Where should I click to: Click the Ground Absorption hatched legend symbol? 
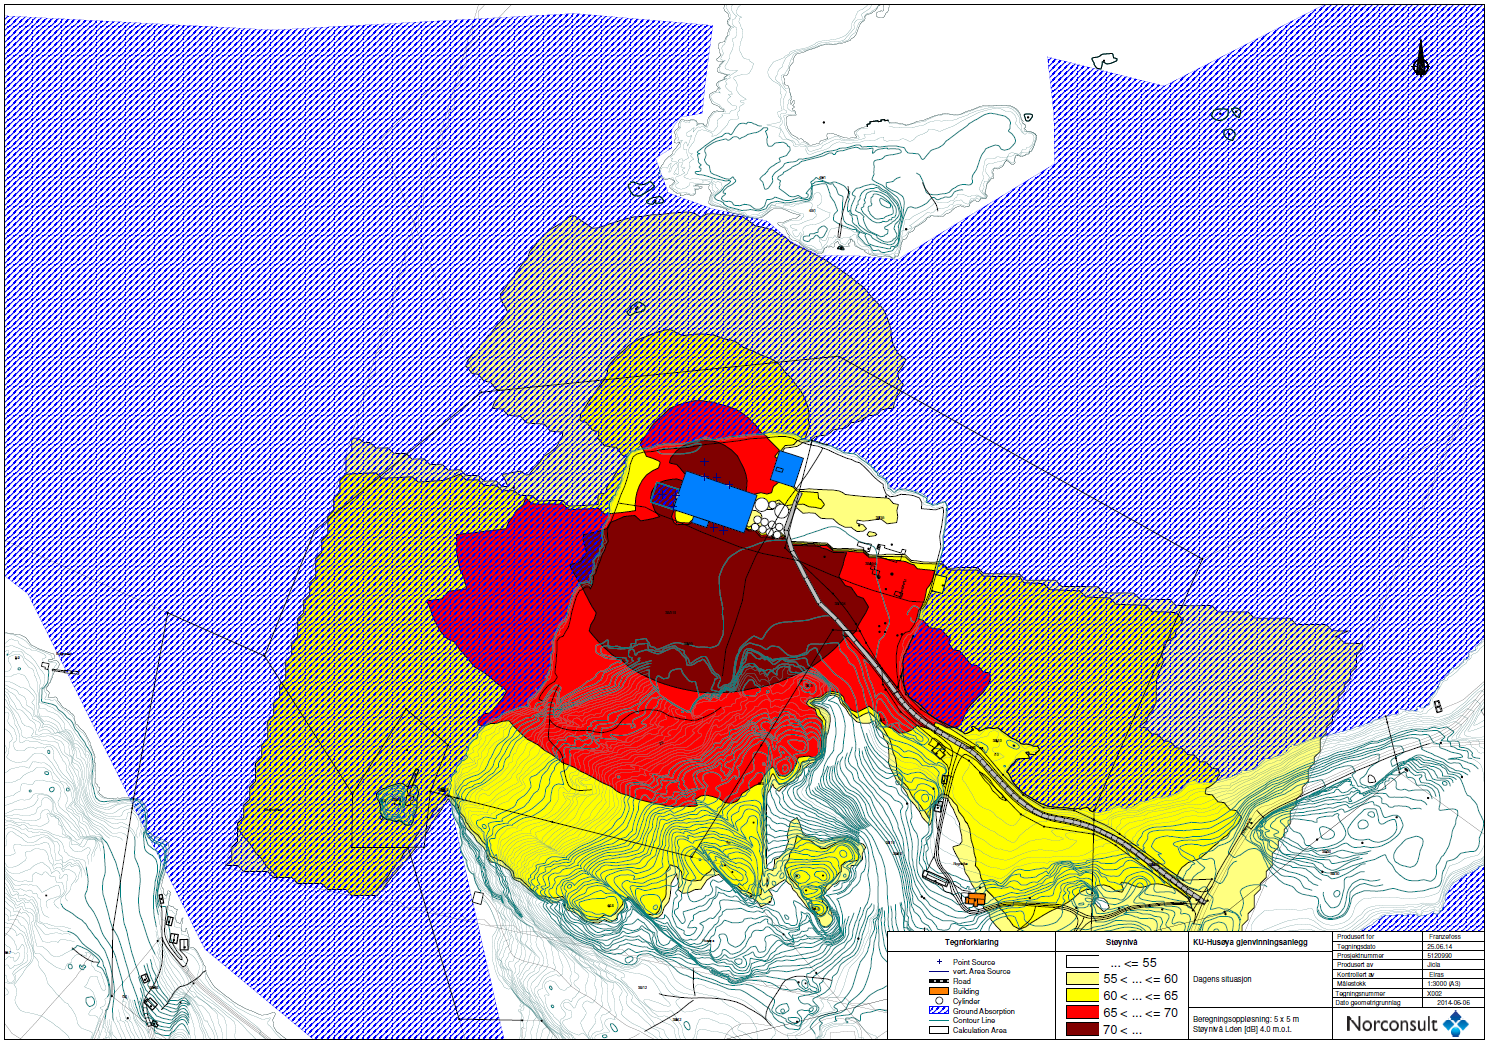coord(939,1010)
